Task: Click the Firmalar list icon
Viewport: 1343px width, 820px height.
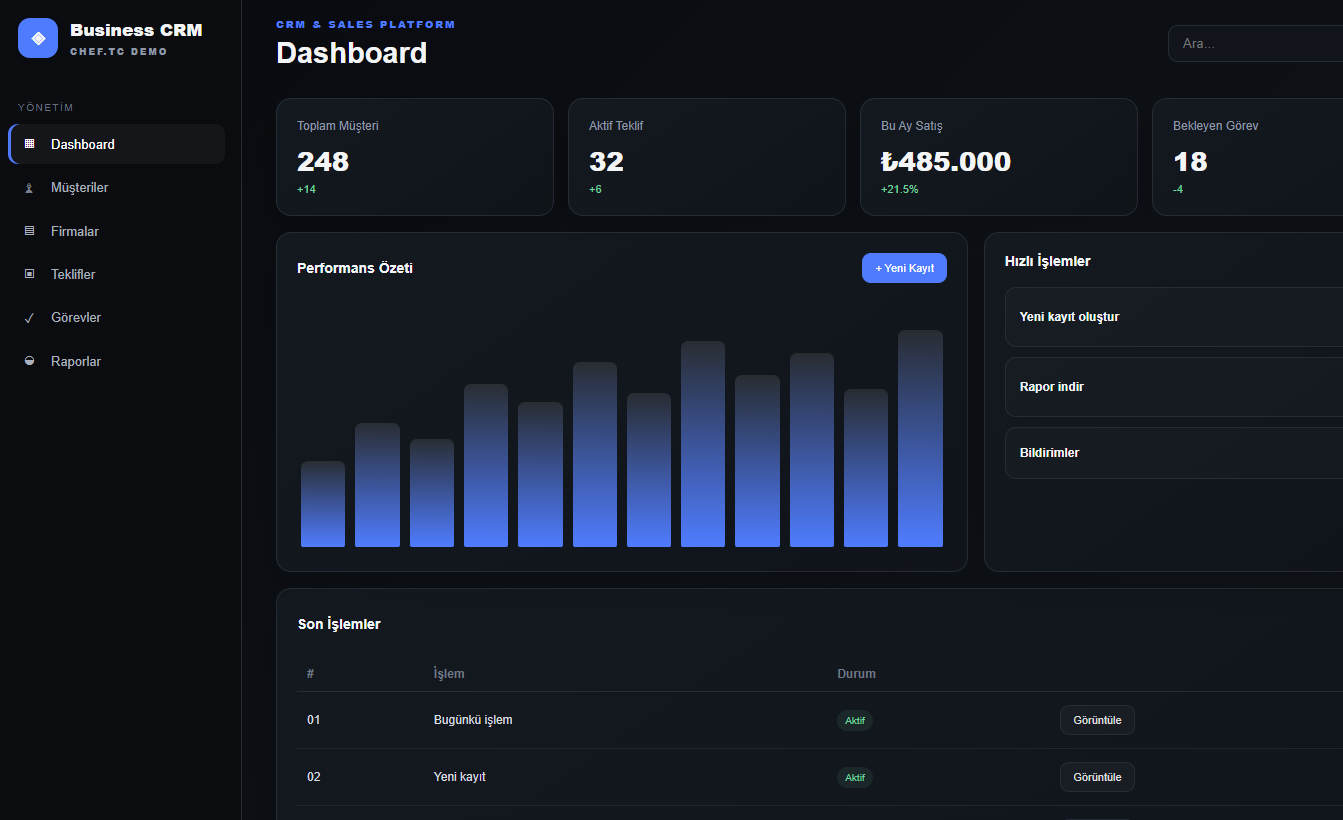Action: (30, 231)
